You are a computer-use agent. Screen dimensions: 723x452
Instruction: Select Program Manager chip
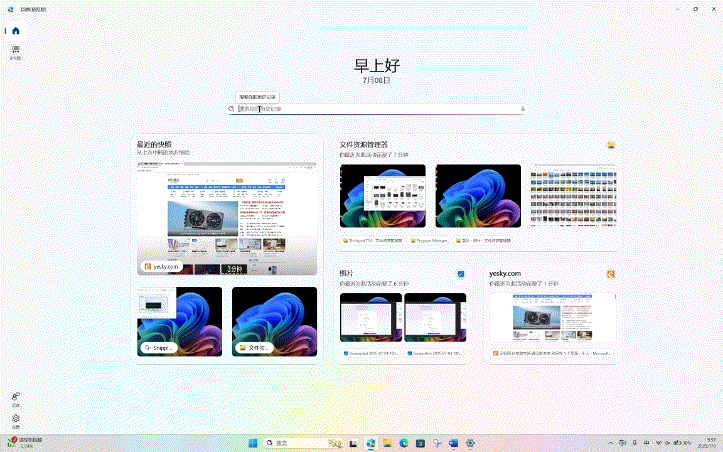[428, 241]
